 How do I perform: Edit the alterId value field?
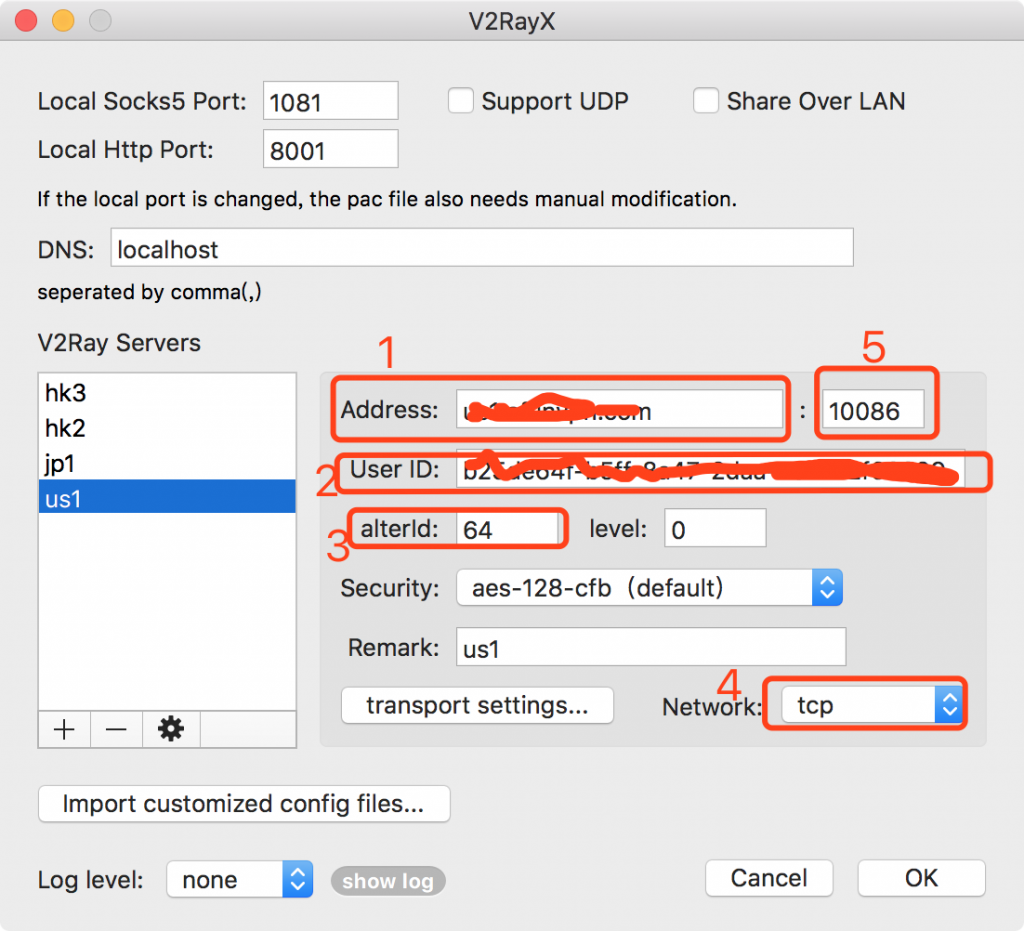point(507,529)
